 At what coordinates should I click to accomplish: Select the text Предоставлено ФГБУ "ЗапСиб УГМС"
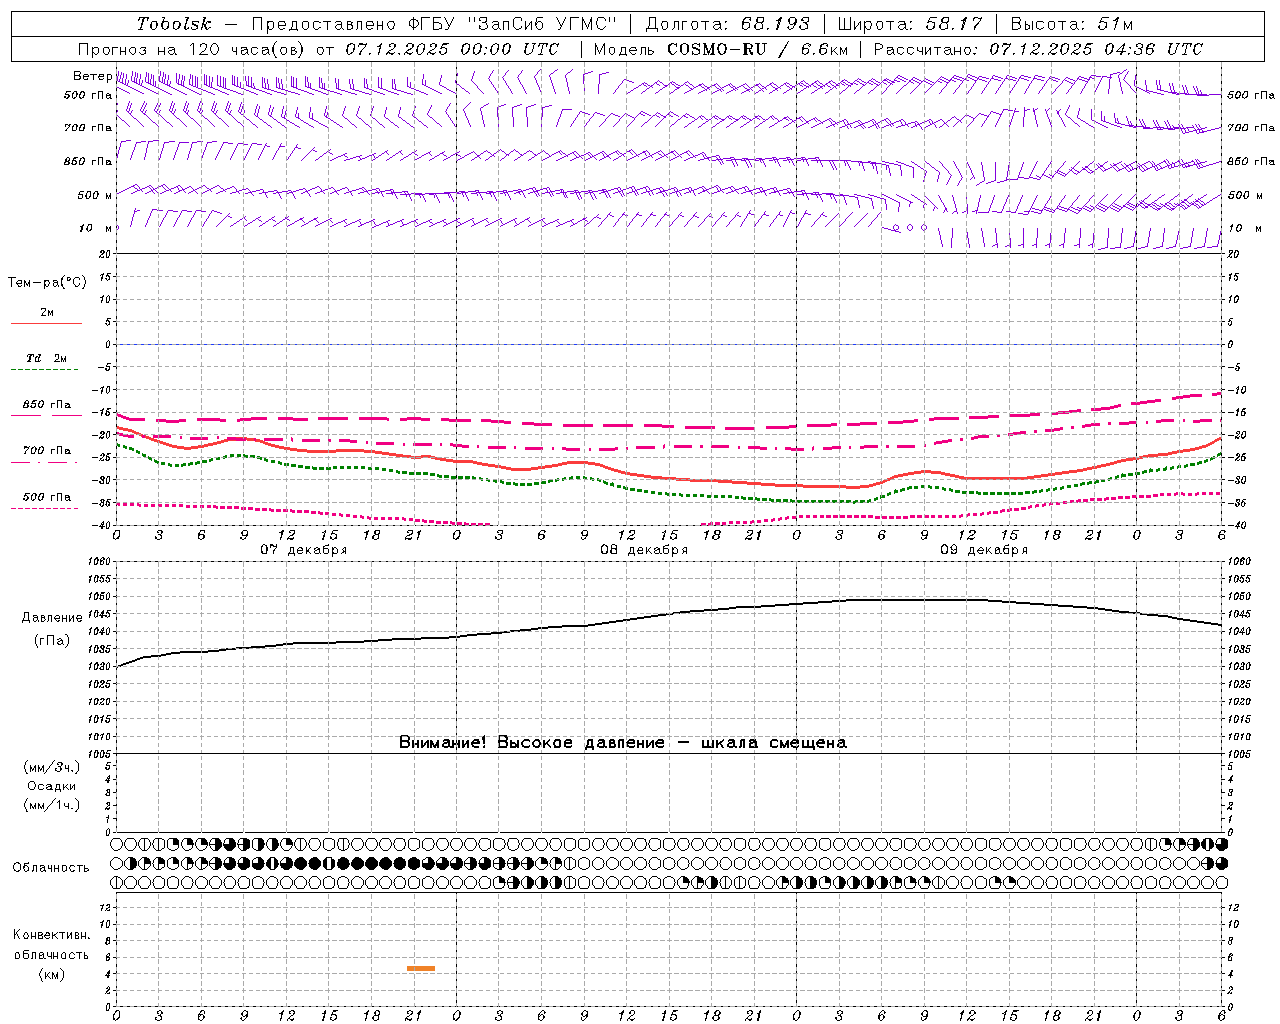(x=434, y=24)
